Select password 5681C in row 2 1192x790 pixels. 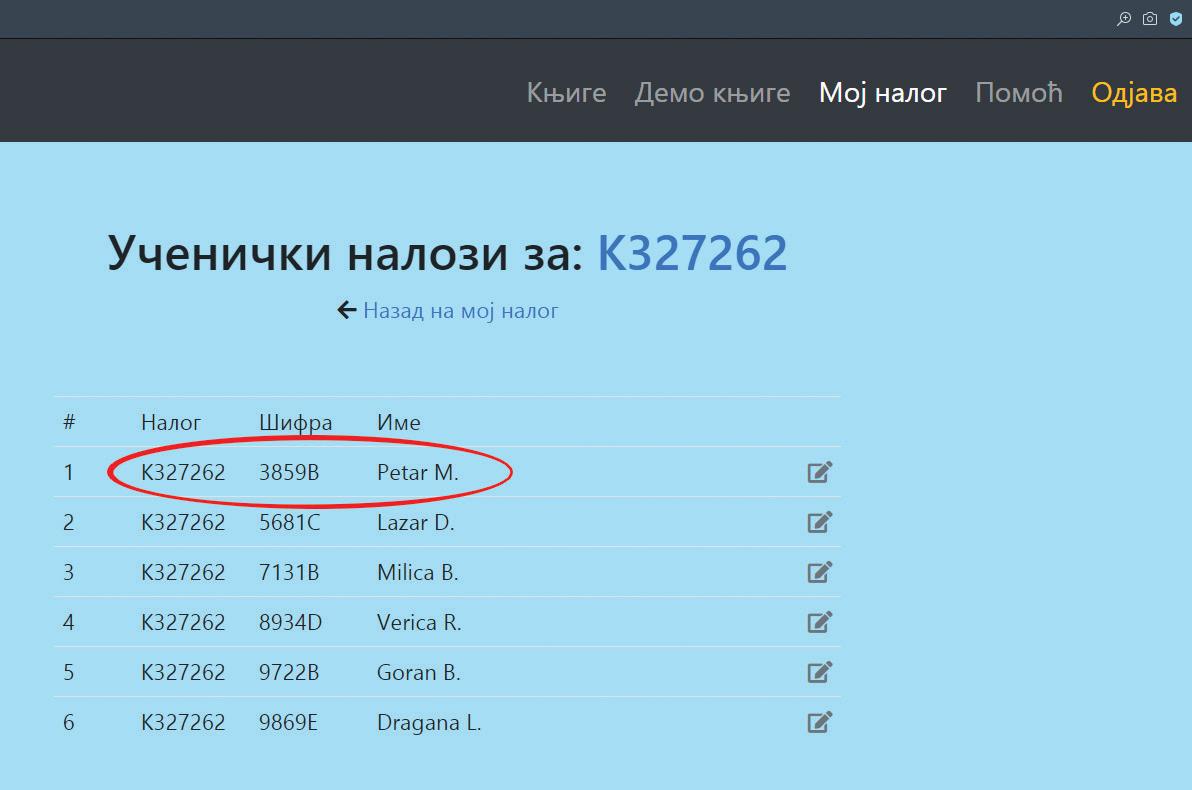coord(290,523)
